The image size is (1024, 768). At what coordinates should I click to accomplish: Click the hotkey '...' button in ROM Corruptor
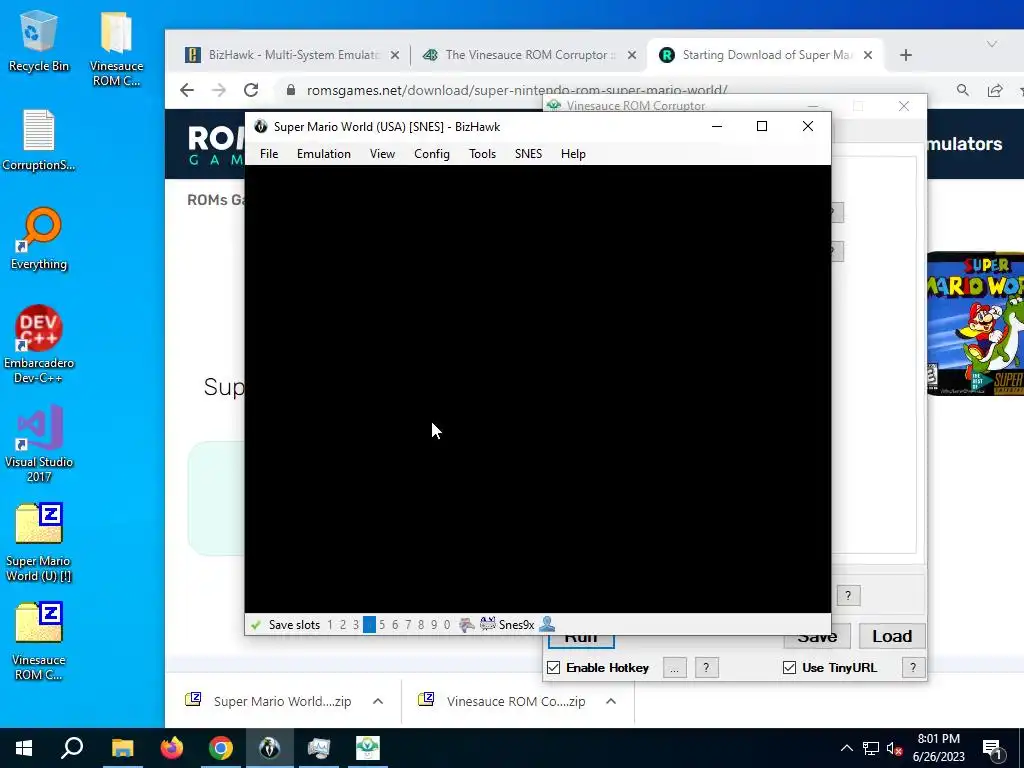675,668
